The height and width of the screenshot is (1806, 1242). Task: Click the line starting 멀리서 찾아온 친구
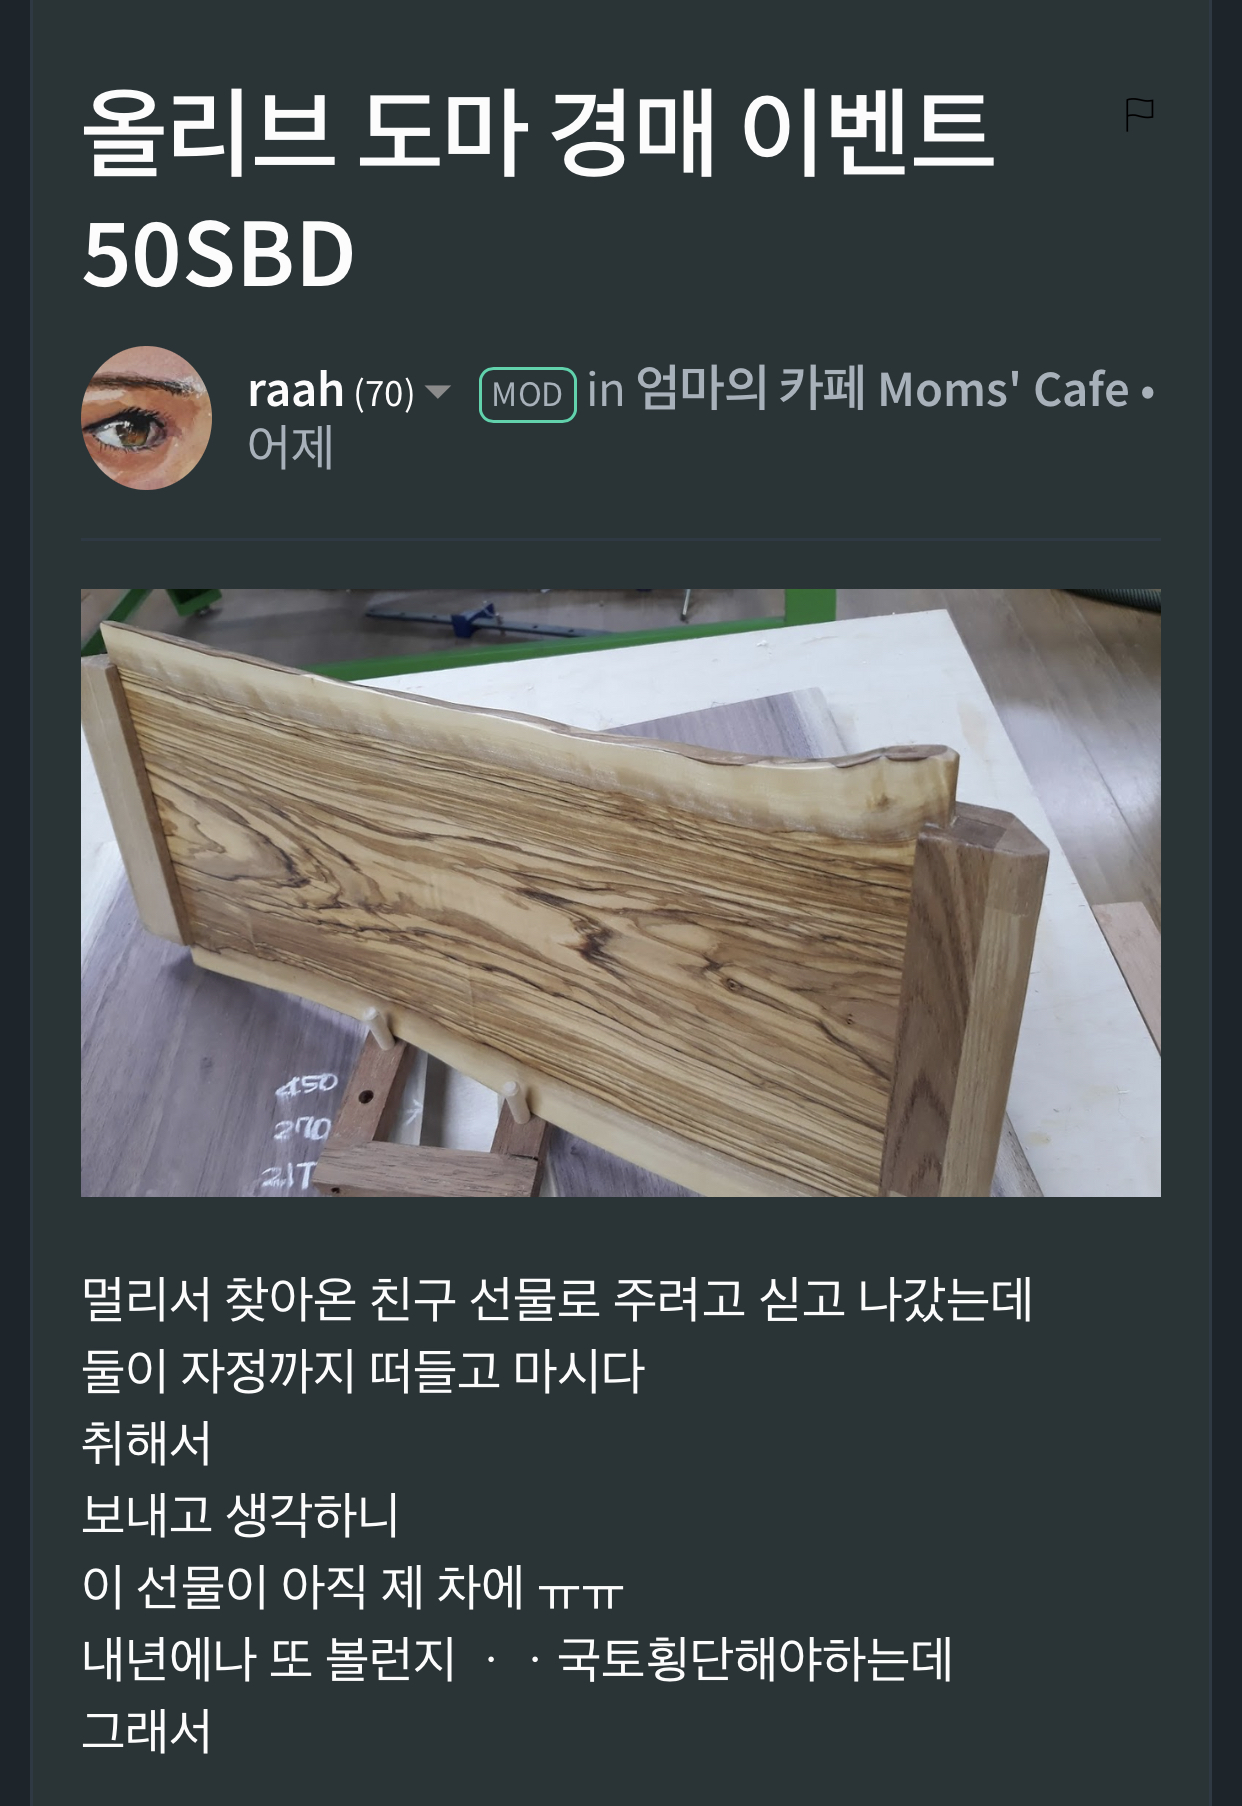click(557, 1299)
